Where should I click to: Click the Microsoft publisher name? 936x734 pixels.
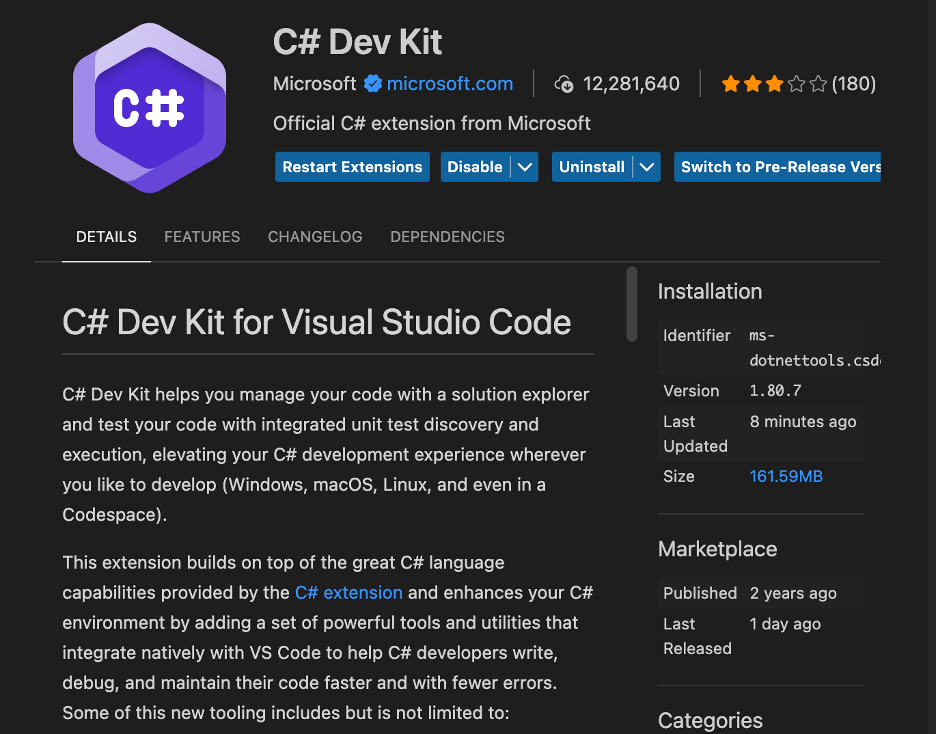315,84
